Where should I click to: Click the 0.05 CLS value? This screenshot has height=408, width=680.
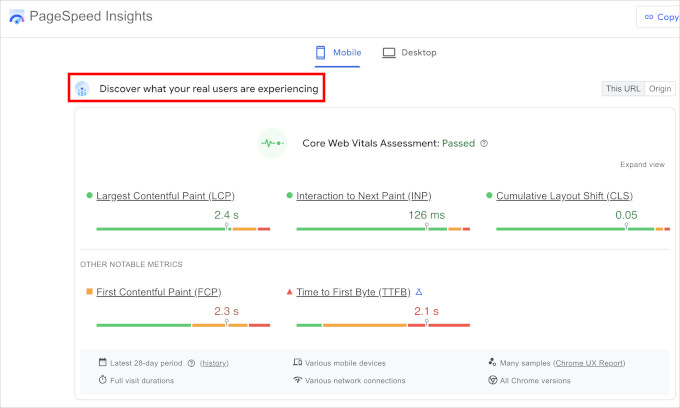pos(626,215)
